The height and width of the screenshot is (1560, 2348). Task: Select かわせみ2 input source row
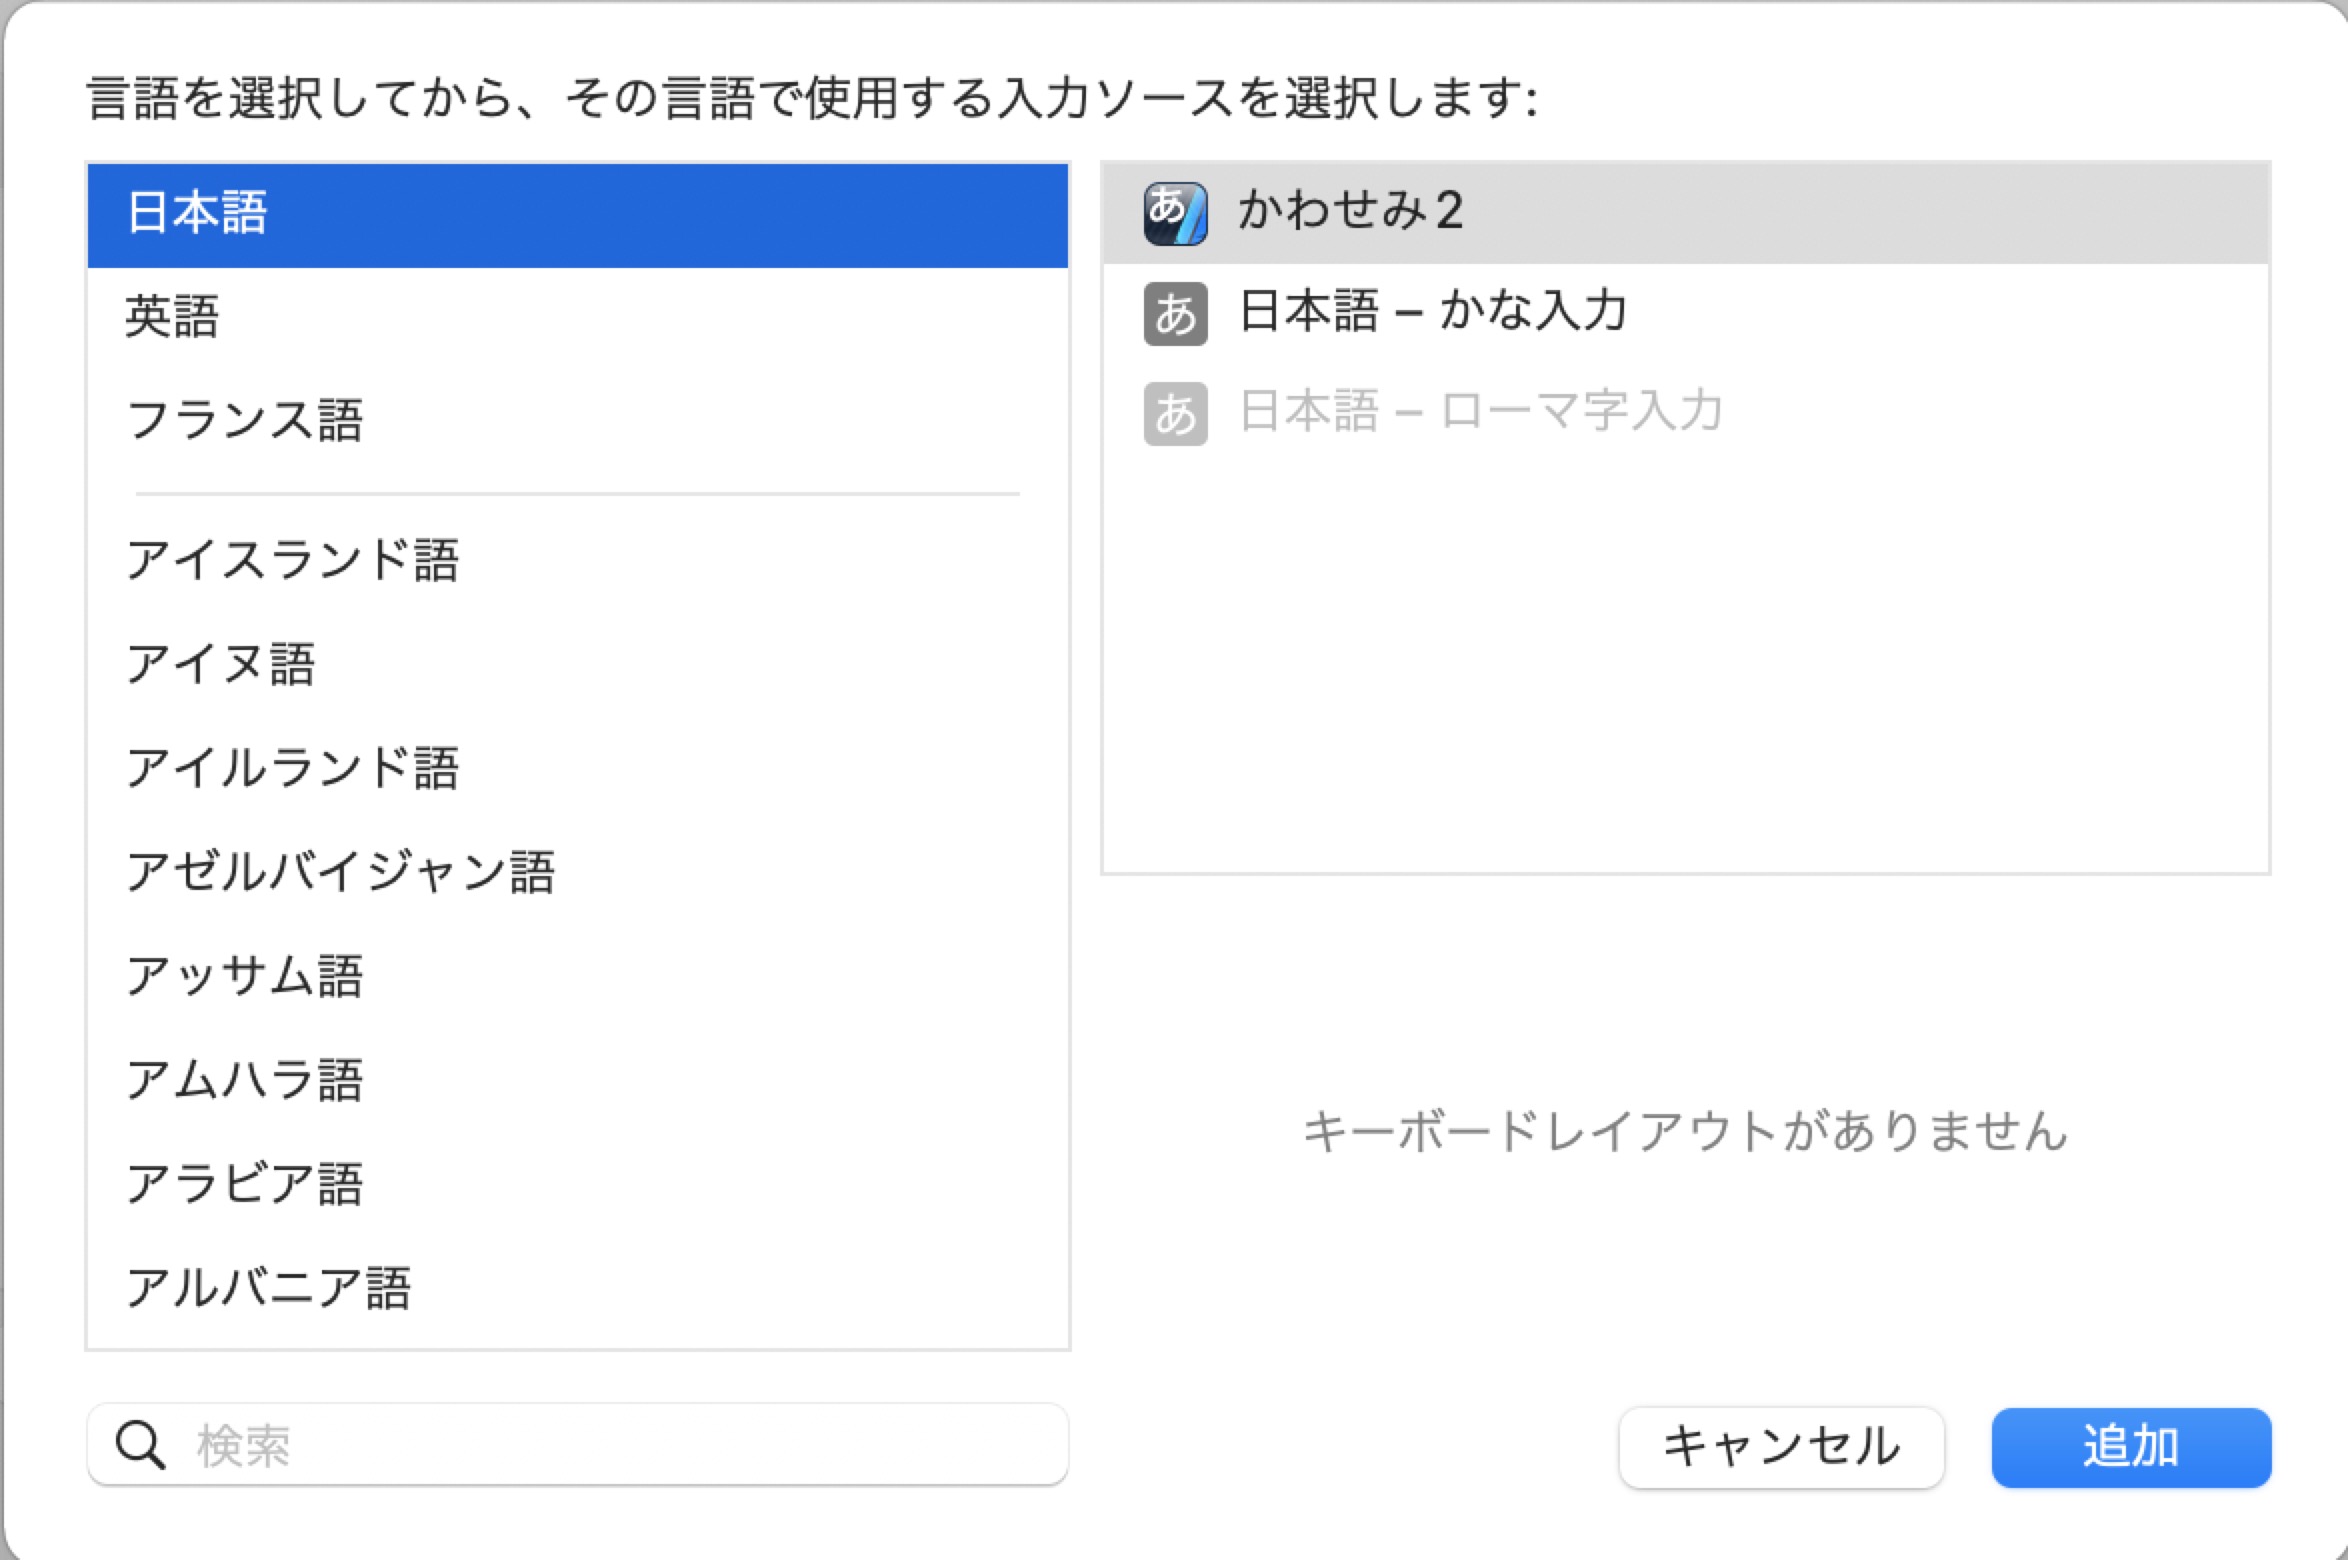(x=1686, y=213)
